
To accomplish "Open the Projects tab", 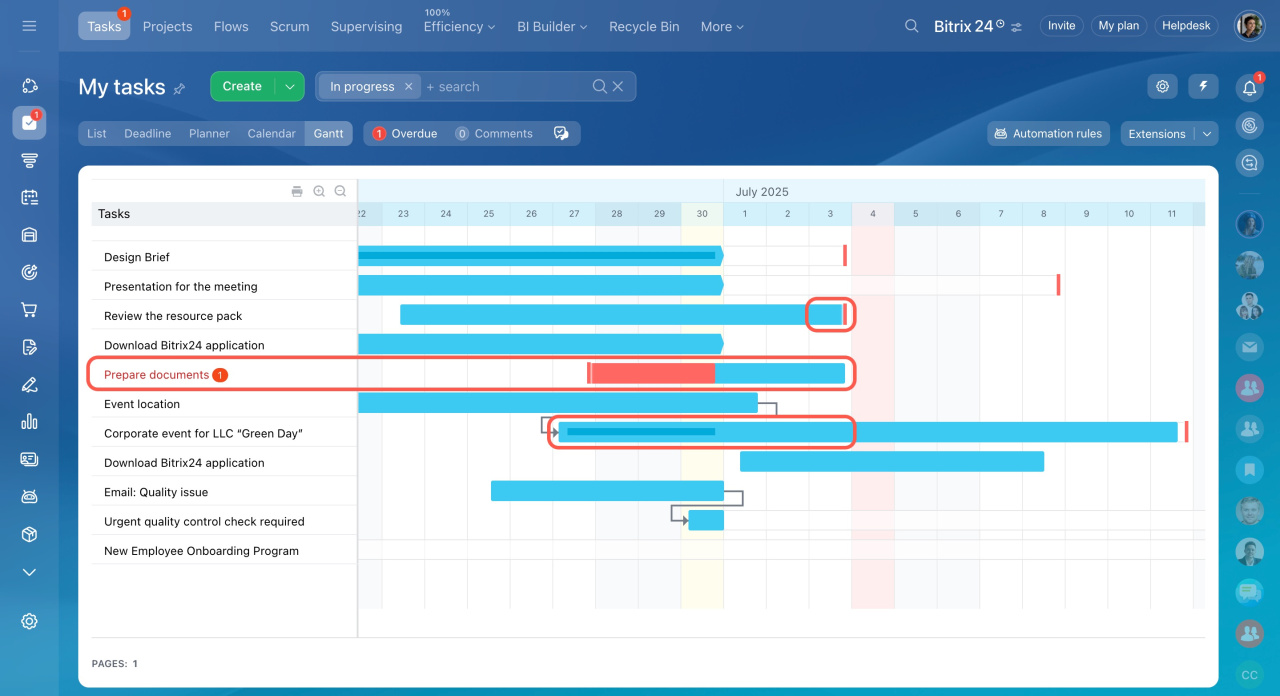I will click(x=167, y=27).
